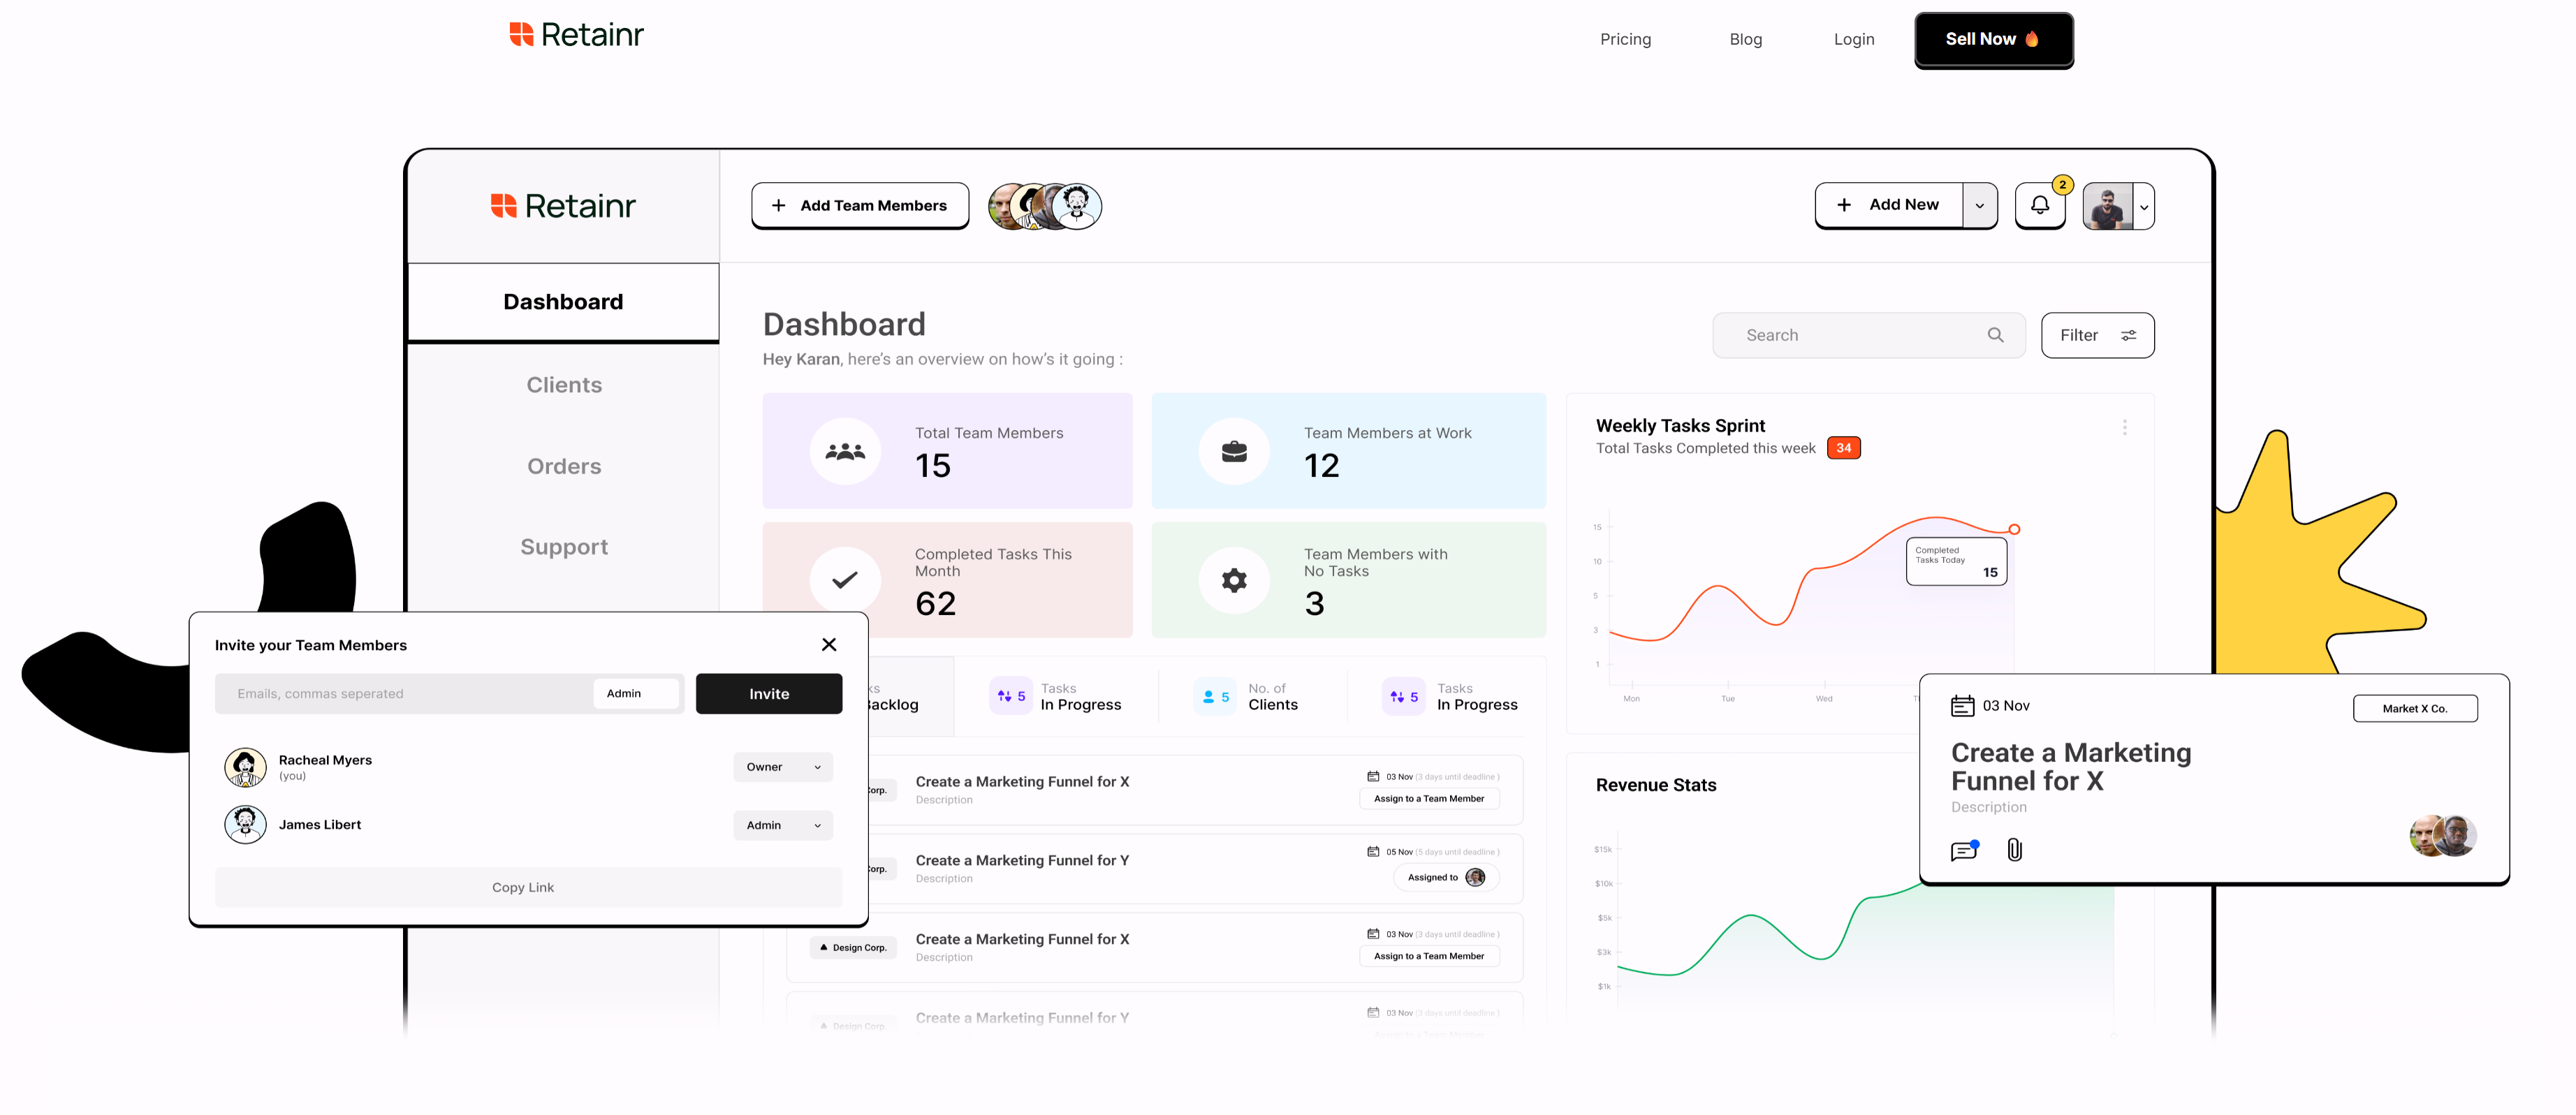Go to Orders in the sidebar
The height and width of the screenshot is (1115, 2576).
tap(564, 466)
